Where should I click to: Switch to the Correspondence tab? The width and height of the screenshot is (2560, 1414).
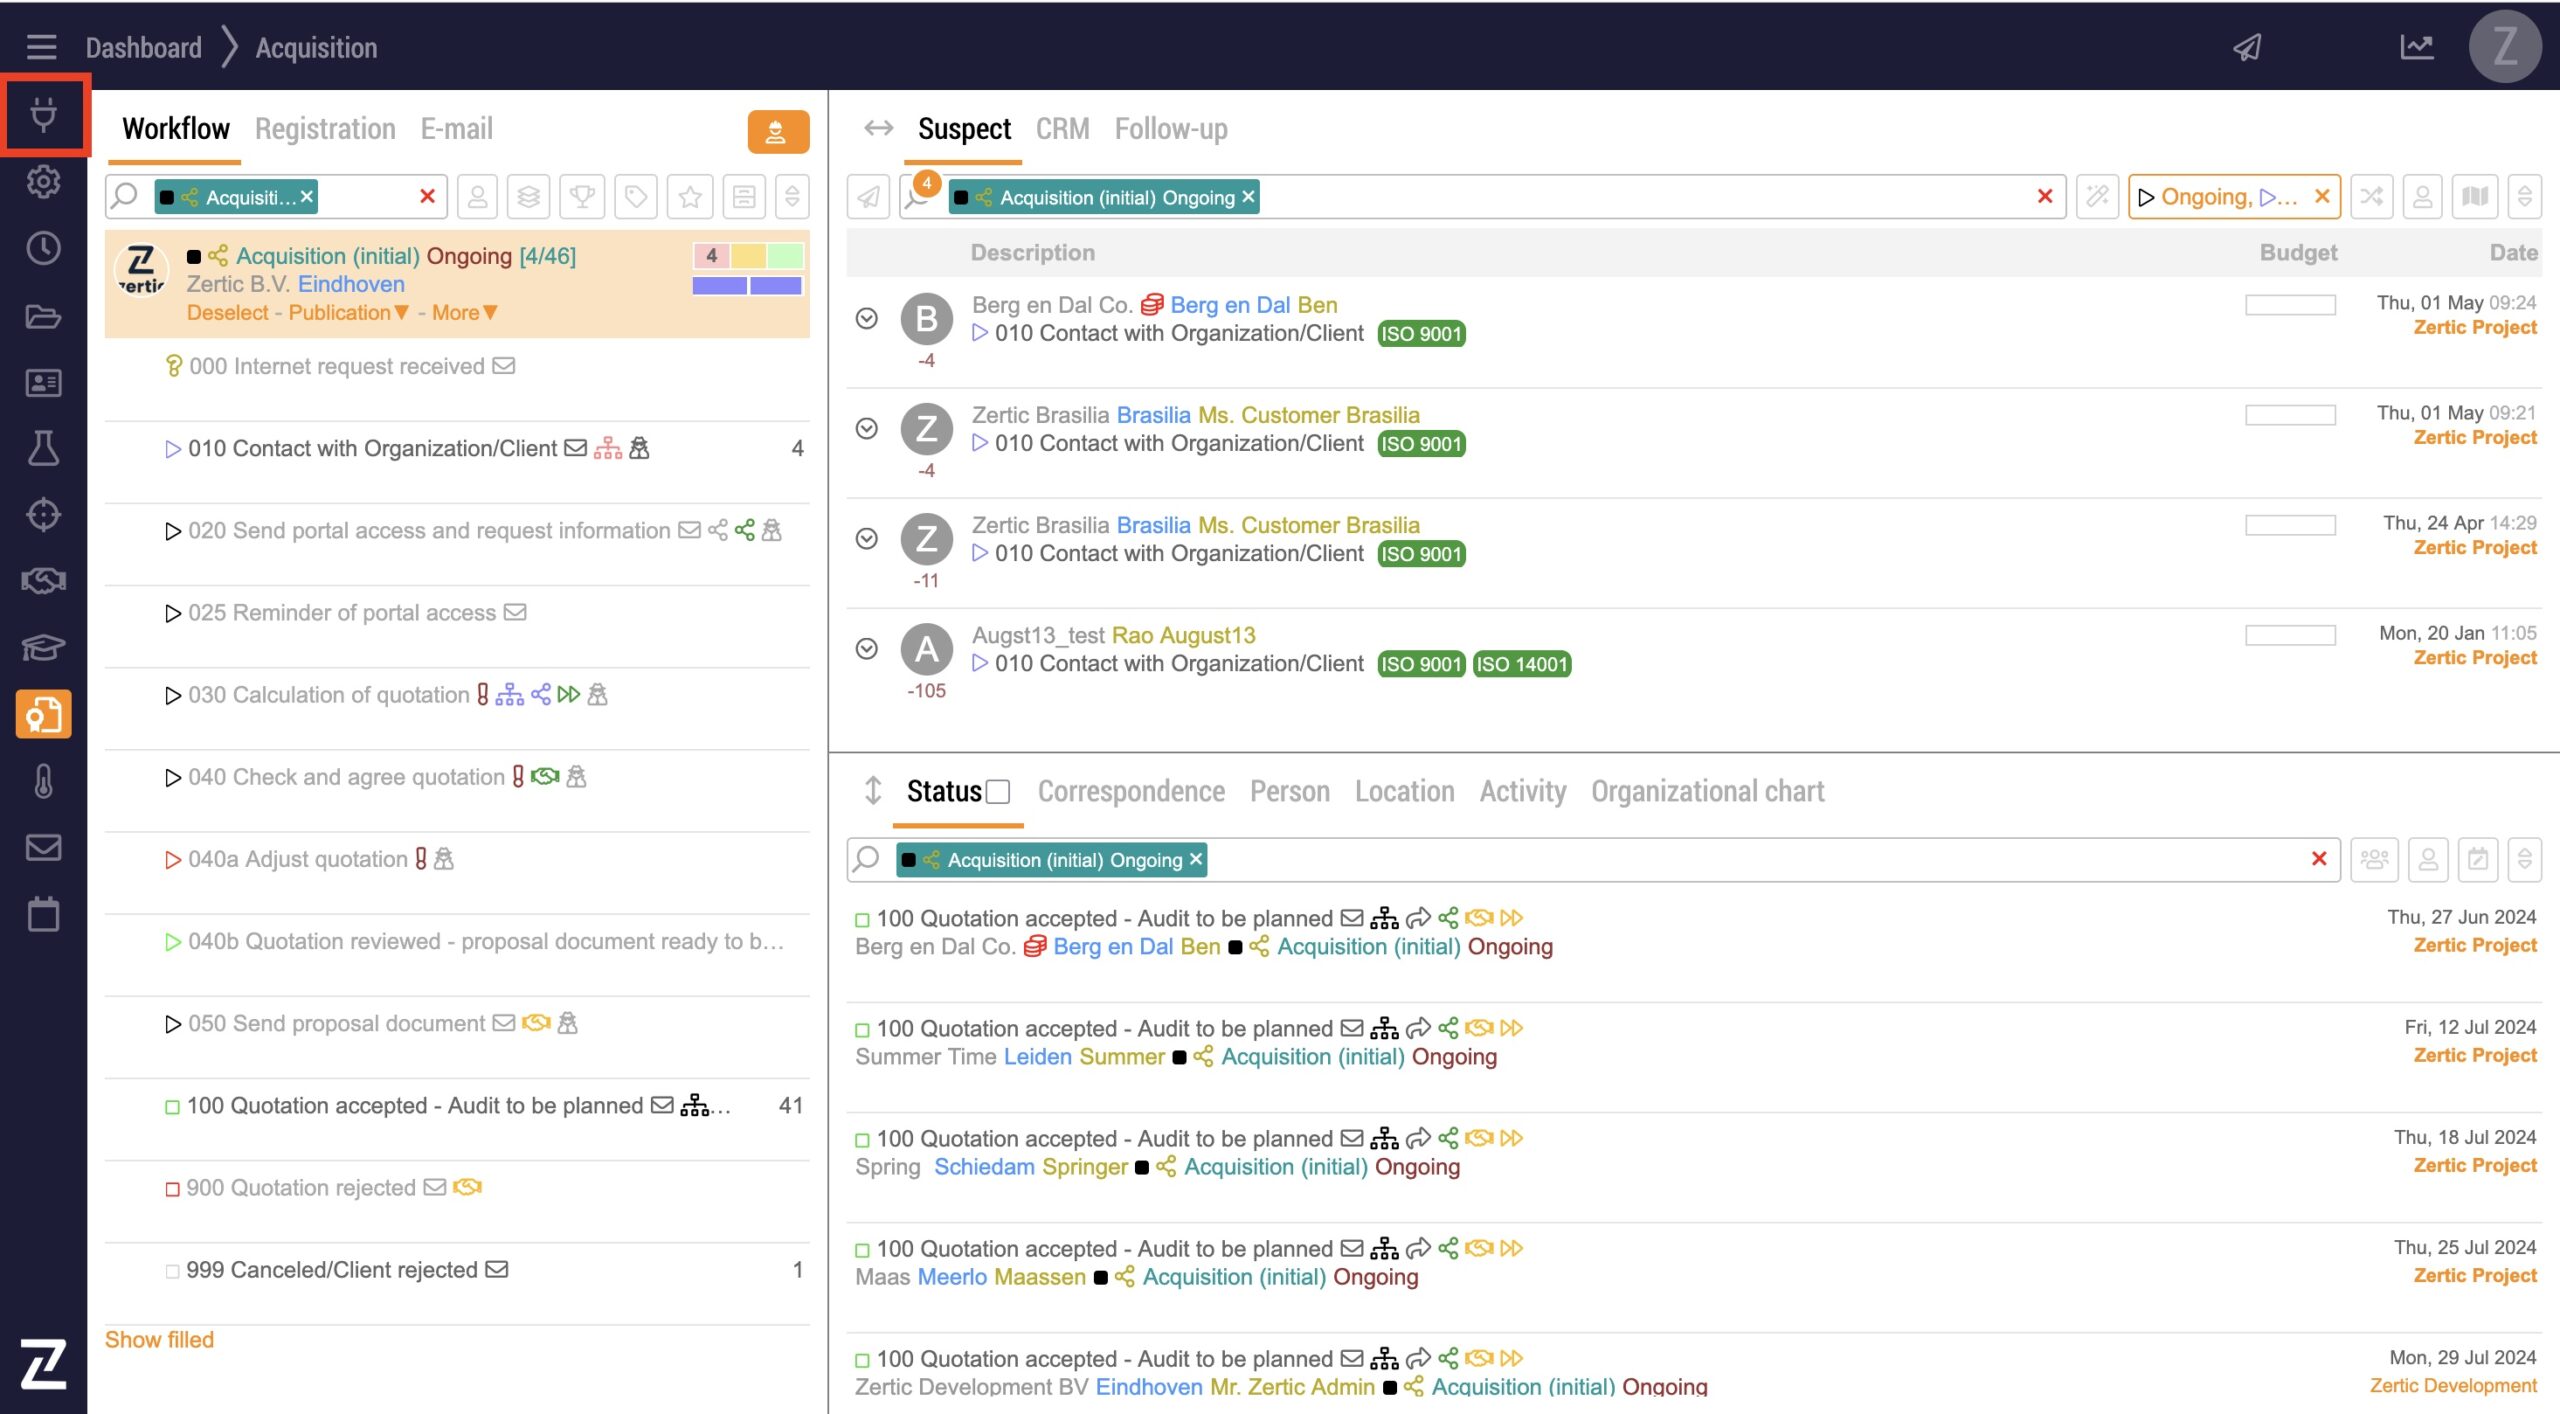[x=1130, y=792]
